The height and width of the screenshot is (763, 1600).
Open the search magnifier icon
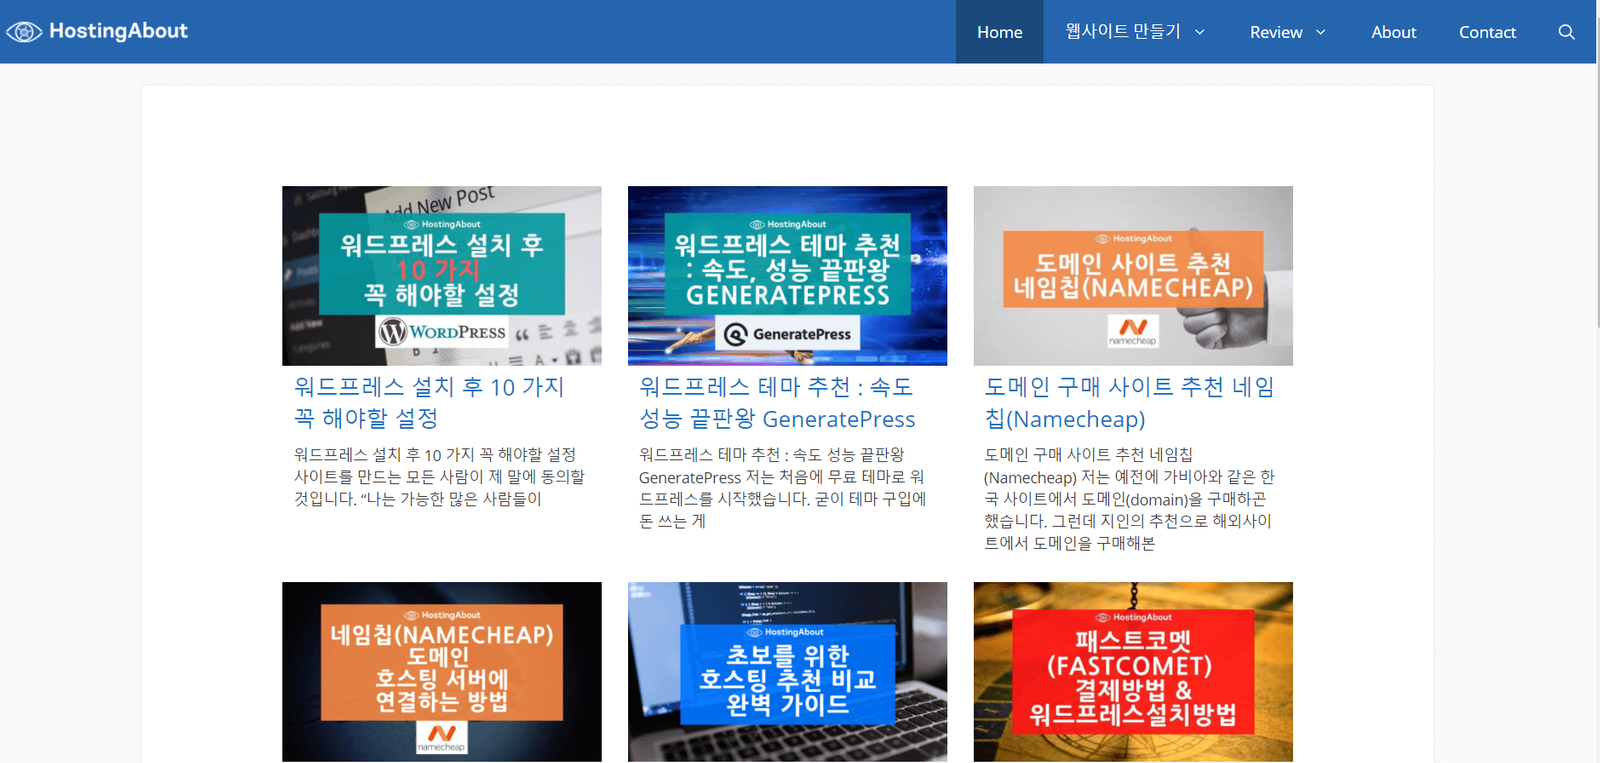[x=1566, y=32]
